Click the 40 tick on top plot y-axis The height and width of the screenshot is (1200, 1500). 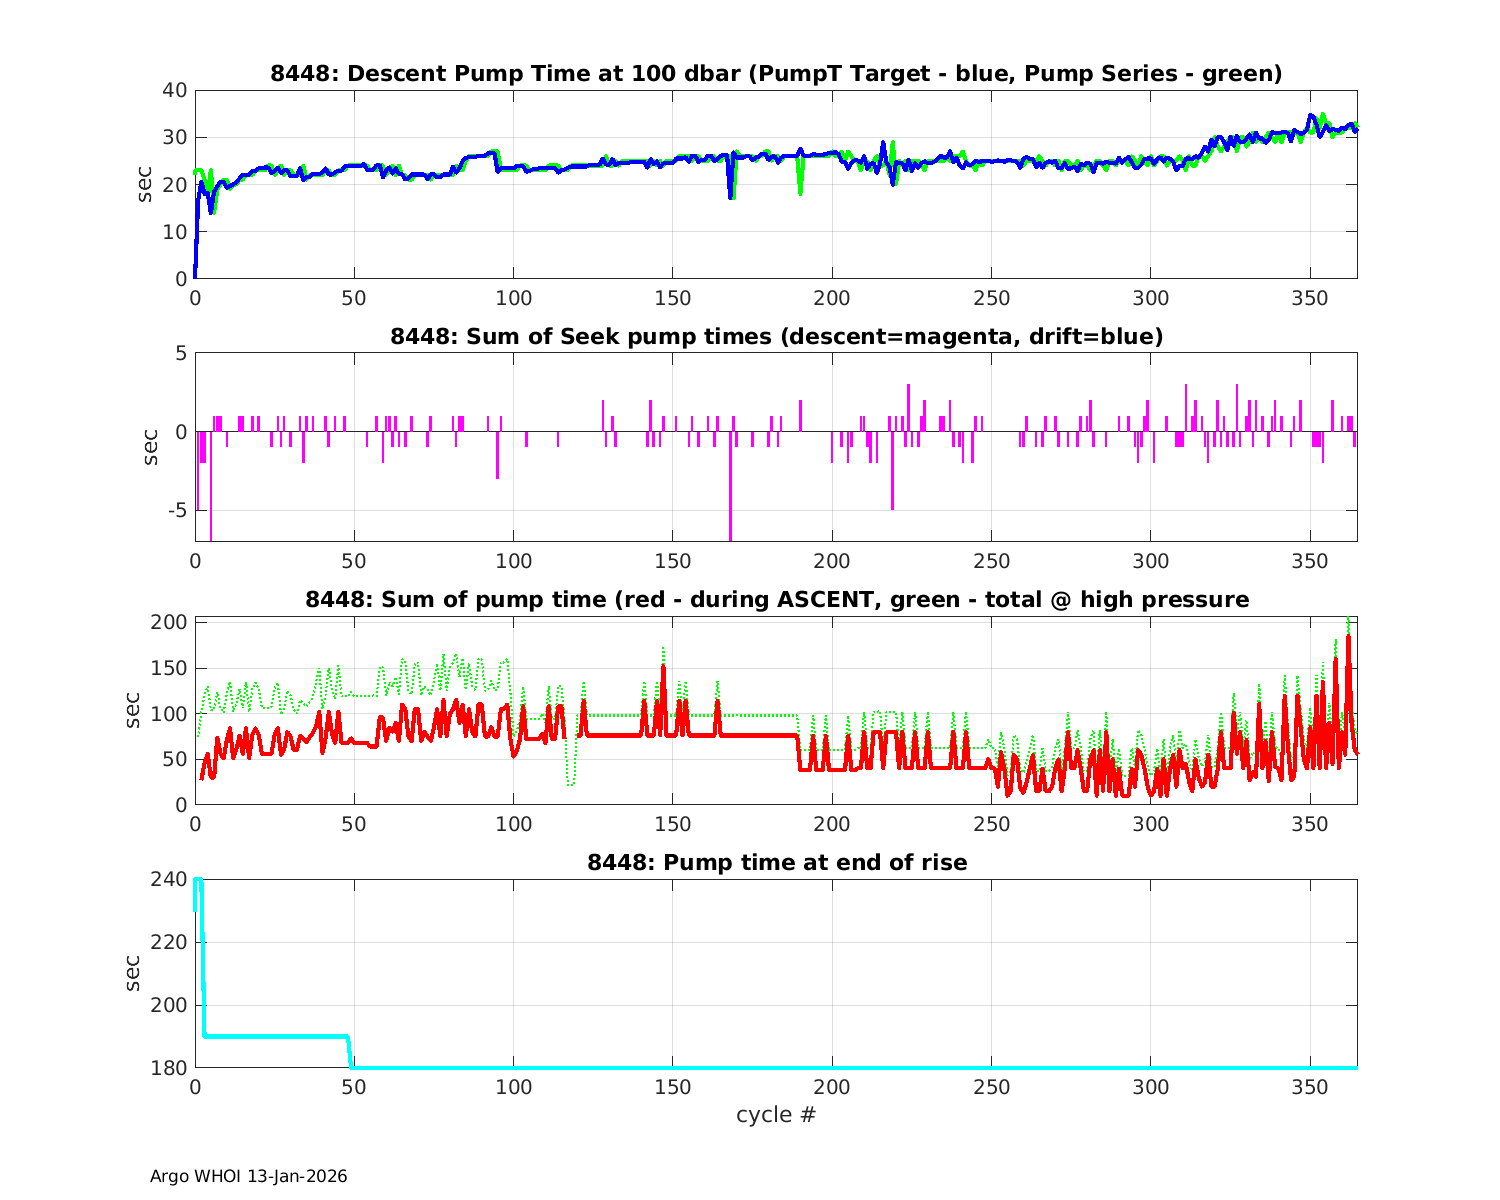[175, 90]
